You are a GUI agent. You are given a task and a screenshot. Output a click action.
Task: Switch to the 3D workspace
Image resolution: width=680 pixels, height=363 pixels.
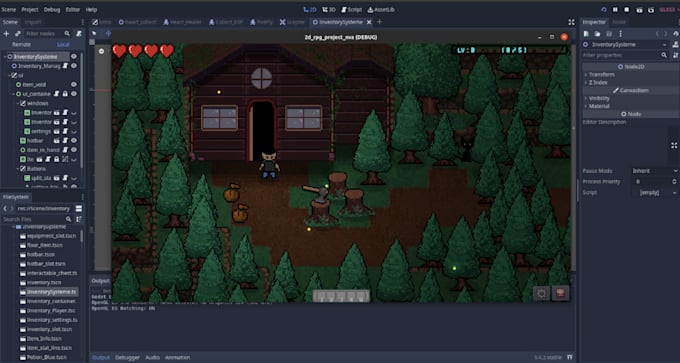[329, 10]
